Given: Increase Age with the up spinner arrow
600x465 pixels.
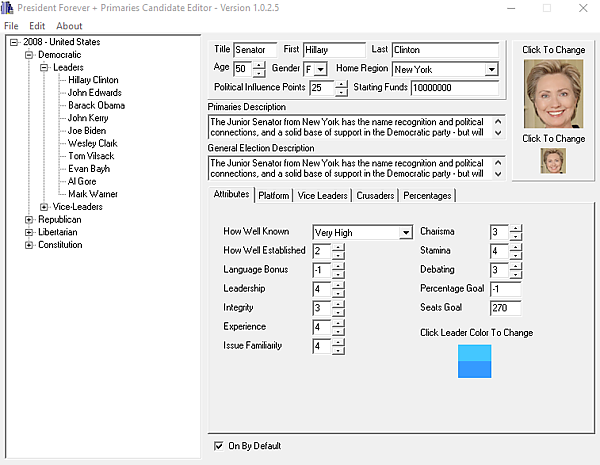Looking at the screenshot, I should (259, 65).
